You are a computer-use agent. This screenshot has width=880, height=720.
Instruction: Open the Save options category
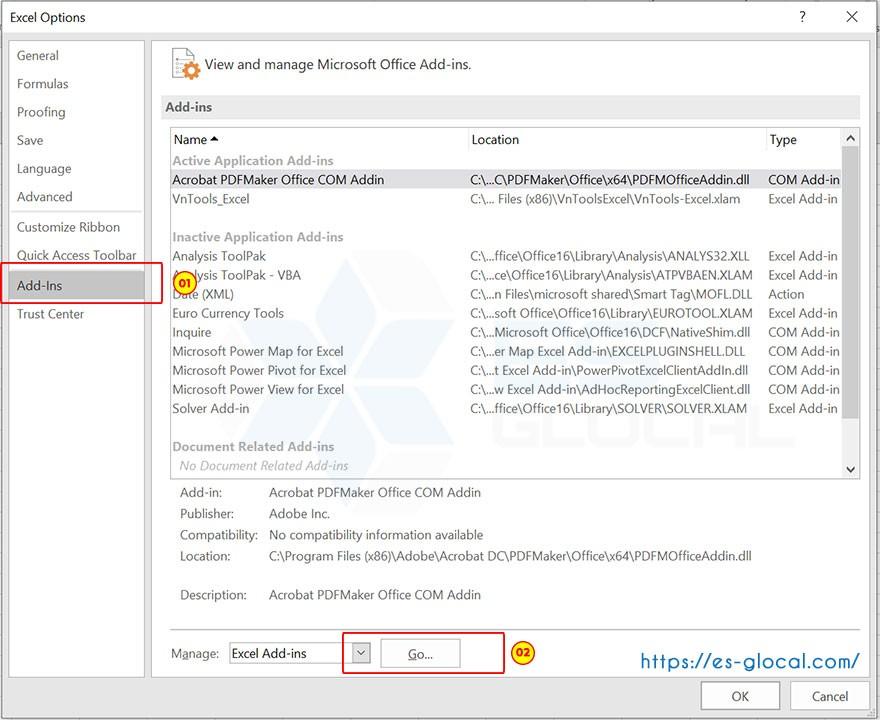(30, 140)
